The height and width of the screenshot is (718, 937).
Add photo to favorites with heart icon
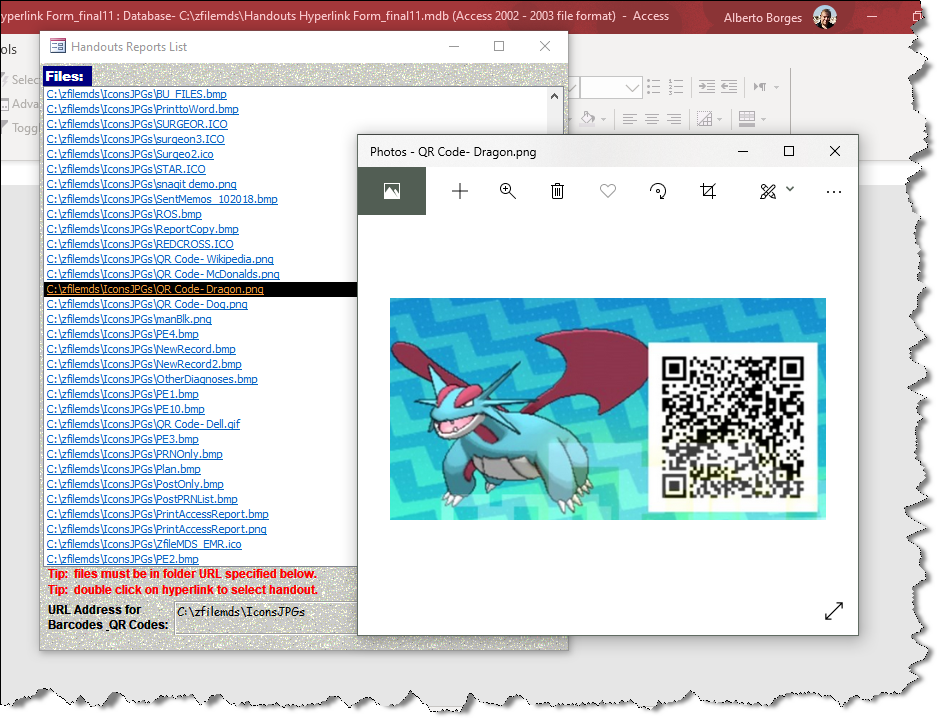coord(608,191)
